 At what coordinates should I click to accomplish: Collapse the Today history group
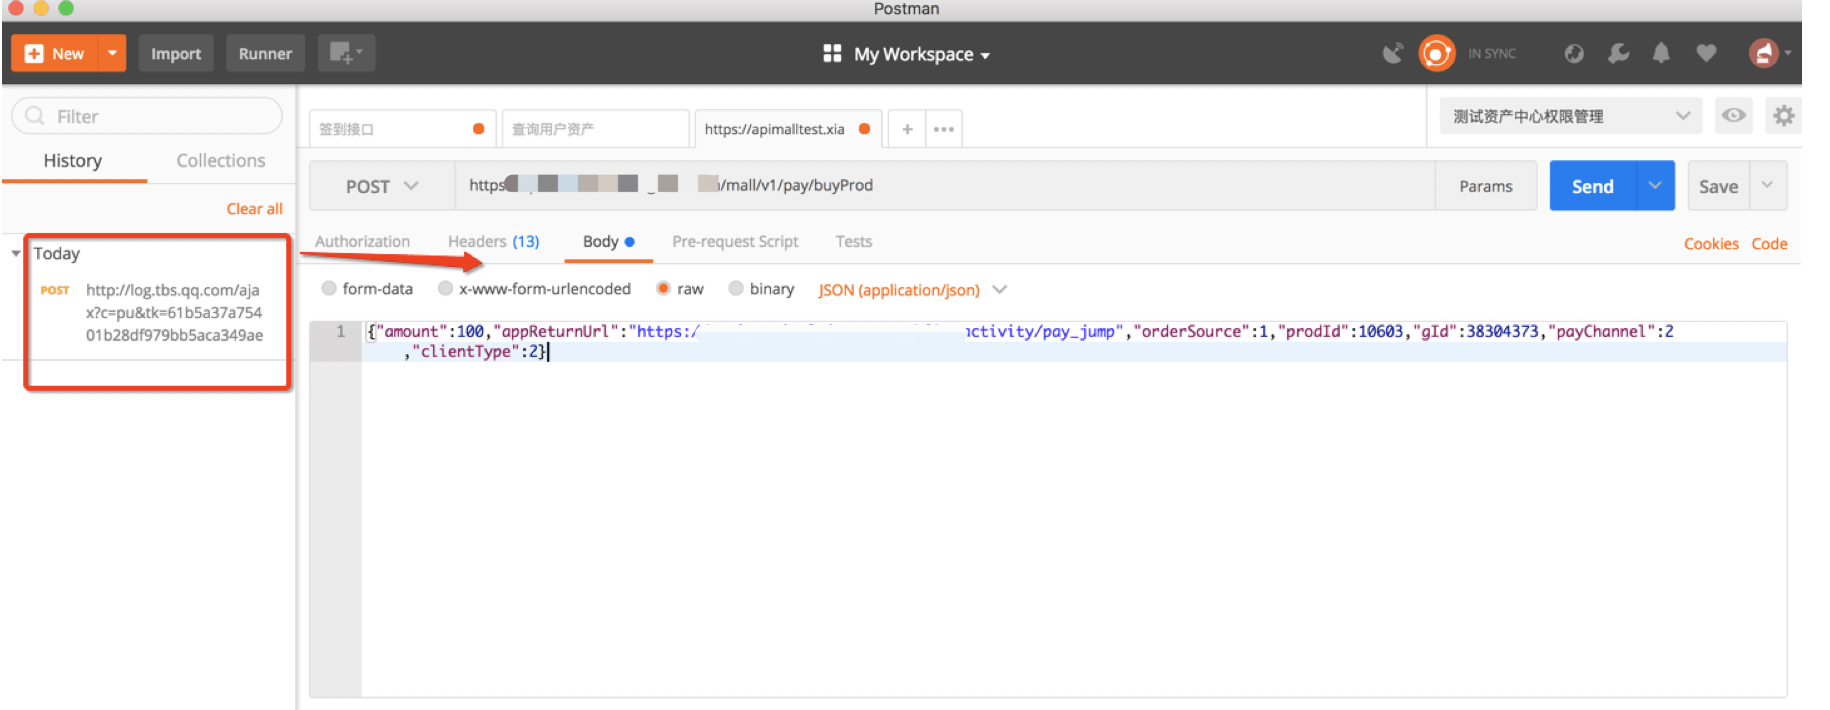pyautogui.click(x=16, y=254)
